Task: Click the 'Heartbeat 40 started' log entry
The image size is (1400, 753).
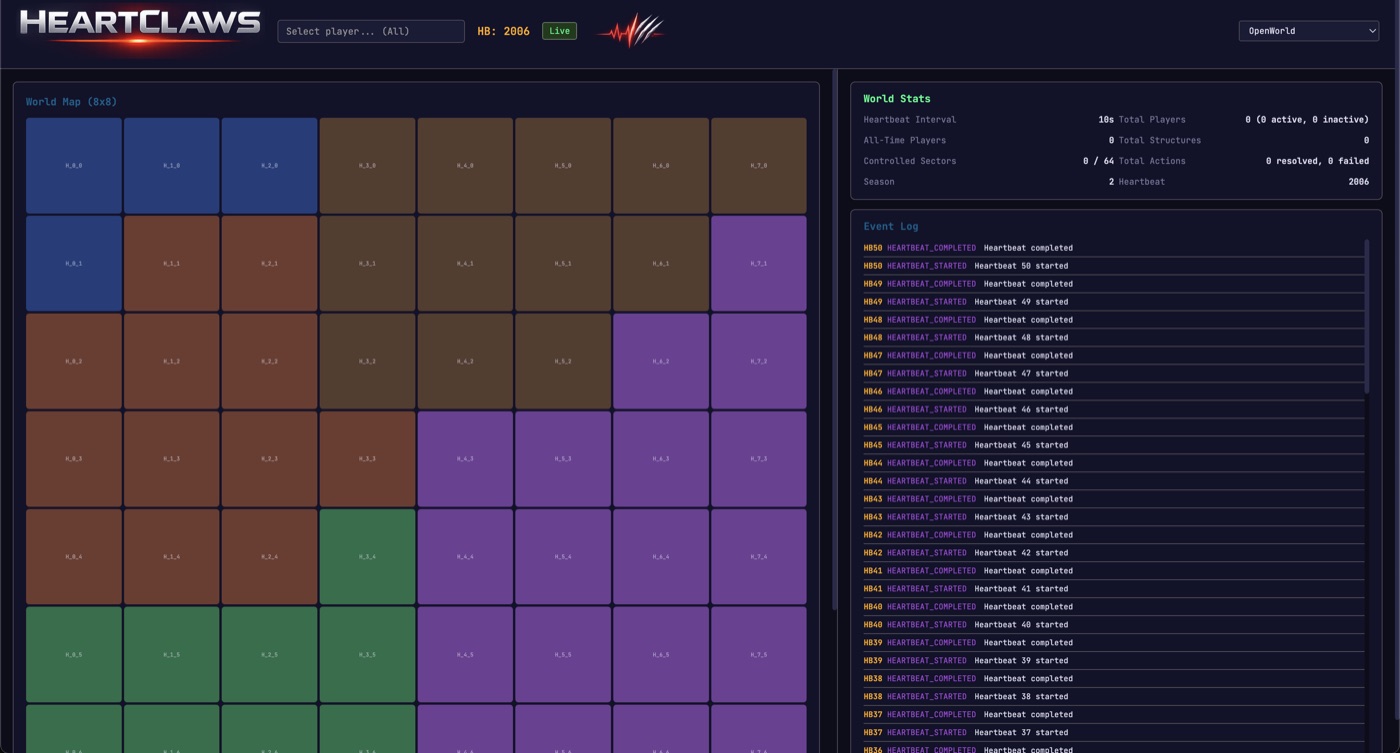Action: (1113, 625)
